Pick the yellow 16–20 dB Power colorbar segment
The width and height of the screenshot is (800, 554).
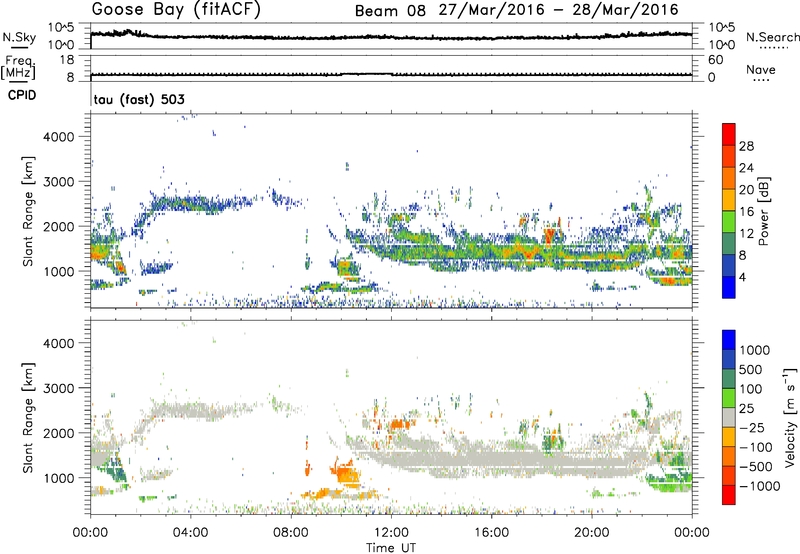729,200
